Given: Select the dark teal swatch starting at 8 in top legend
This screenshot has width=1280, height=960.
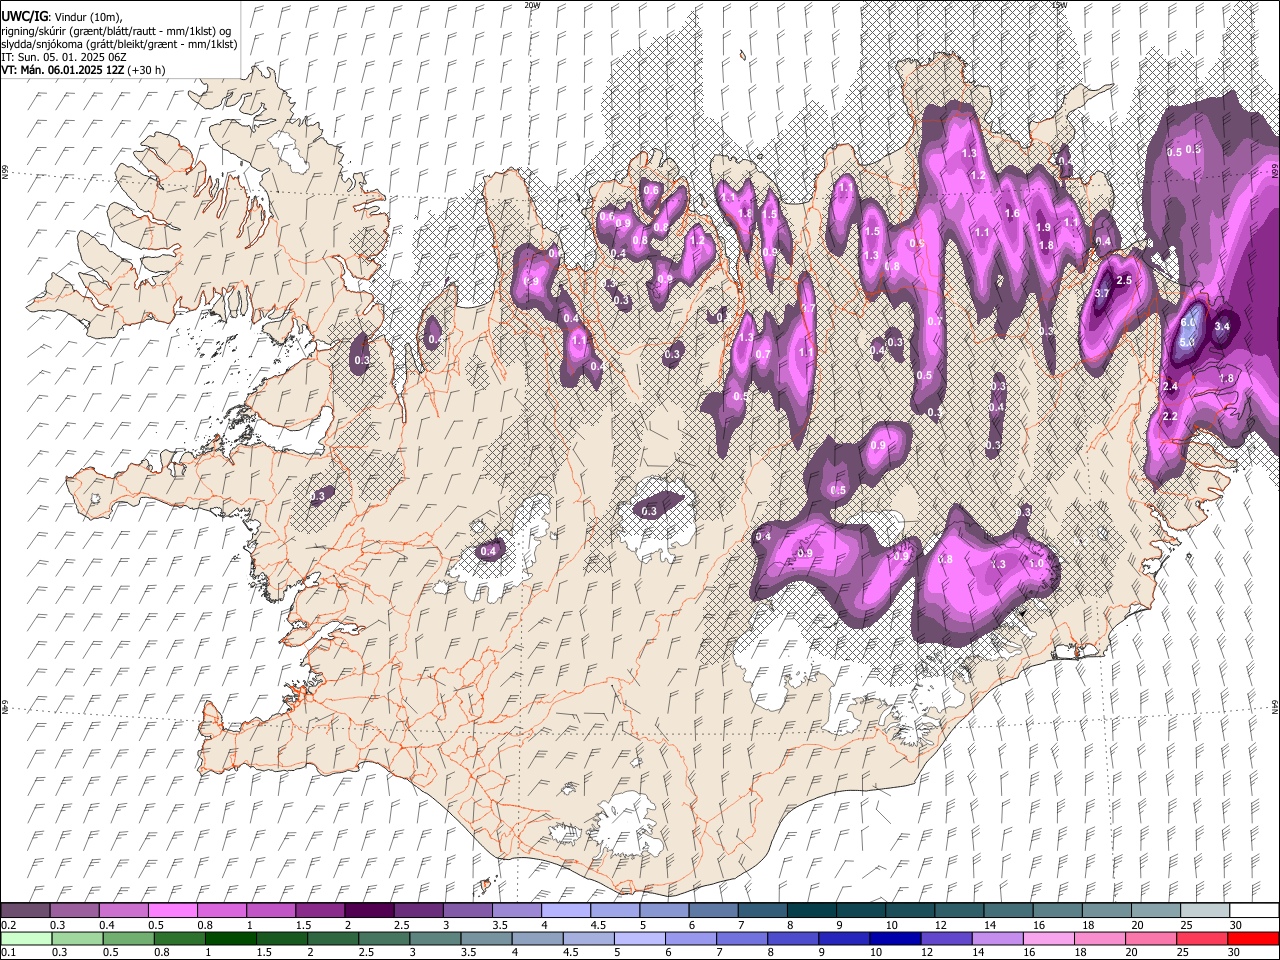Looking at the screenshot, I should (811, 910).
